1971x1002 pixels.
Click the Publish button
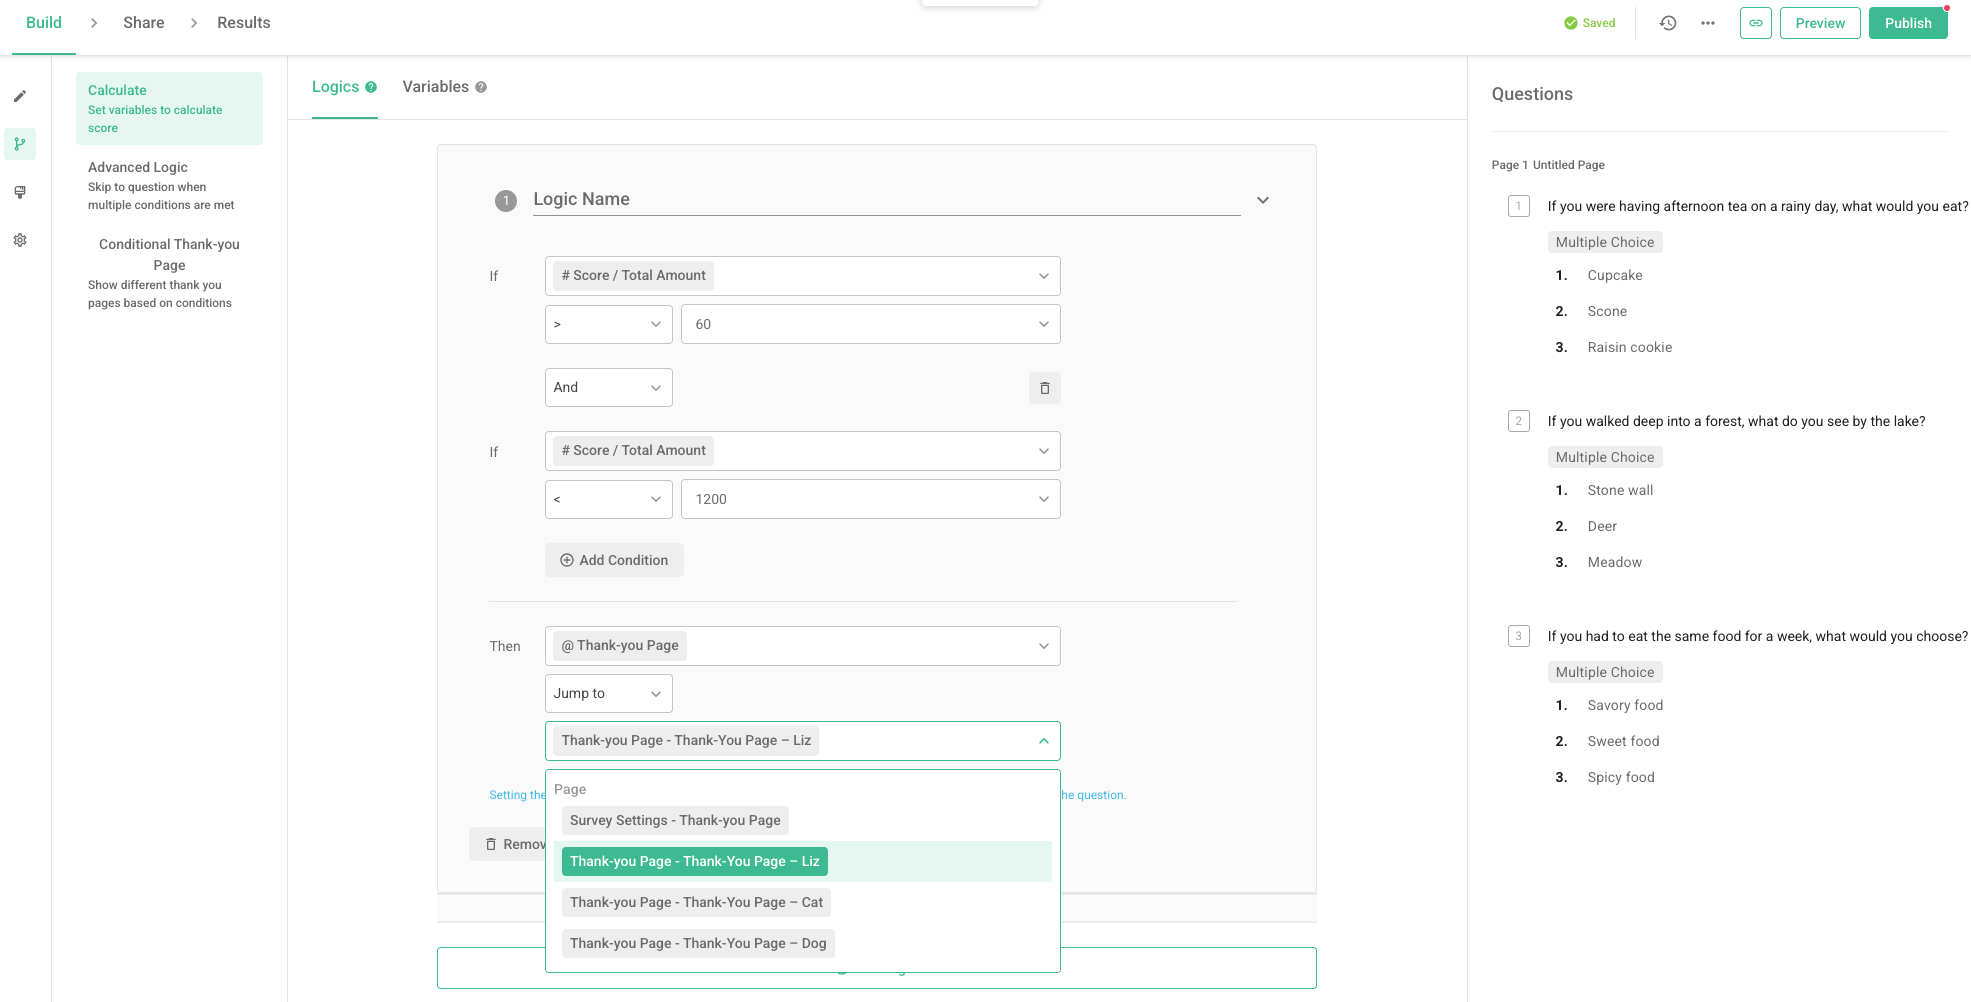pyautogui.click(x=1907, y=23)
